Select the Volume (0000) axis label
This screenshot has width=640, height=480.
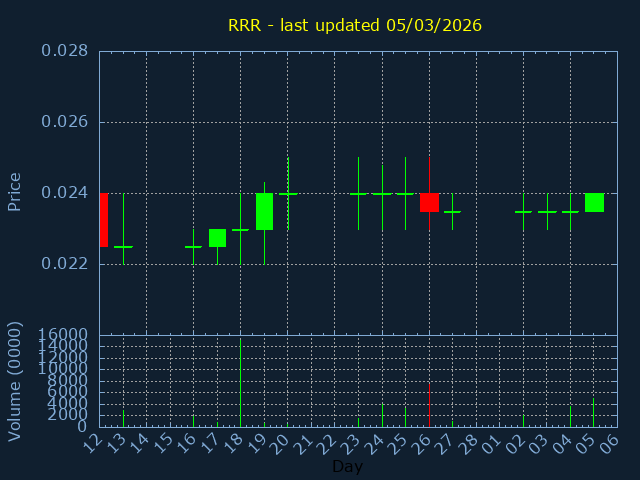tap(15, 381)
